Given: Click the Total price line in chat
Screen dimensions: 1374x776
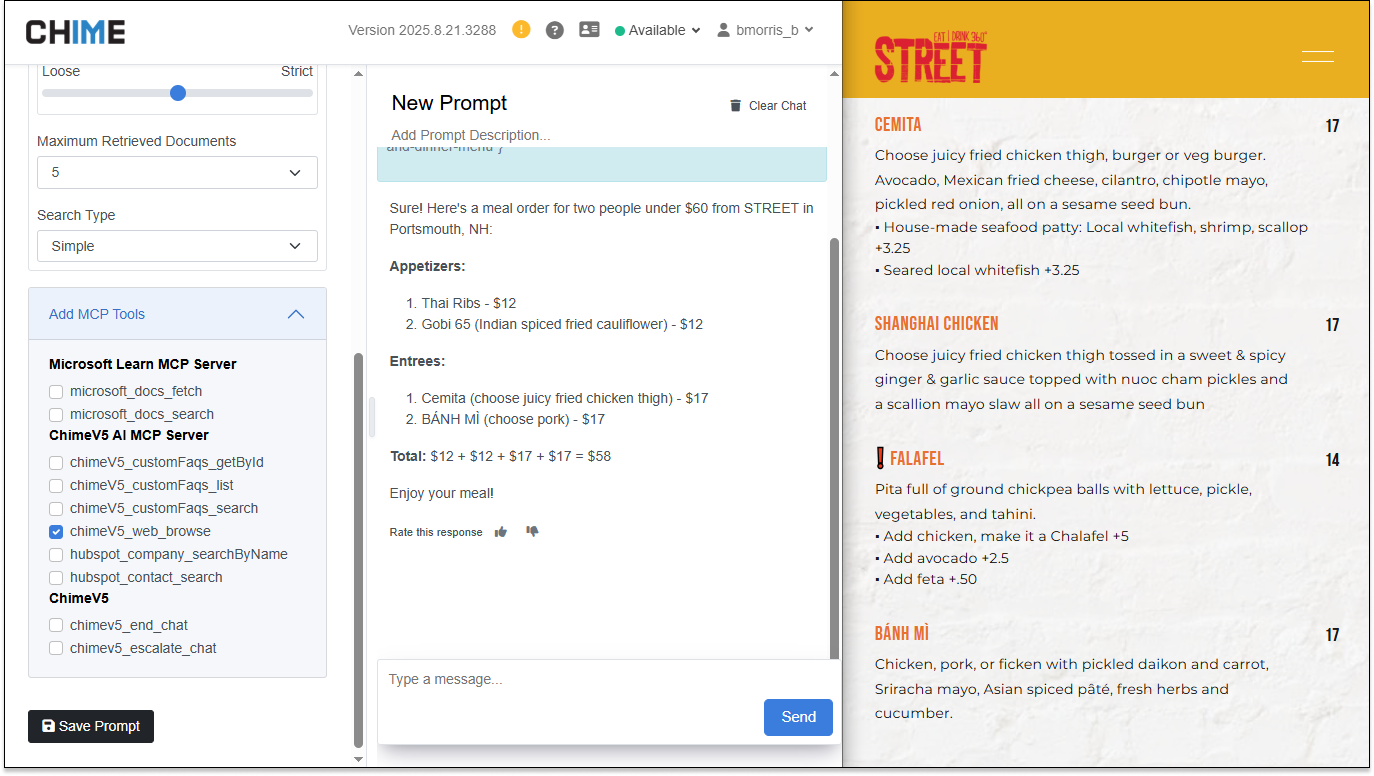Looking at the screenshot, I should pos(500,456).
